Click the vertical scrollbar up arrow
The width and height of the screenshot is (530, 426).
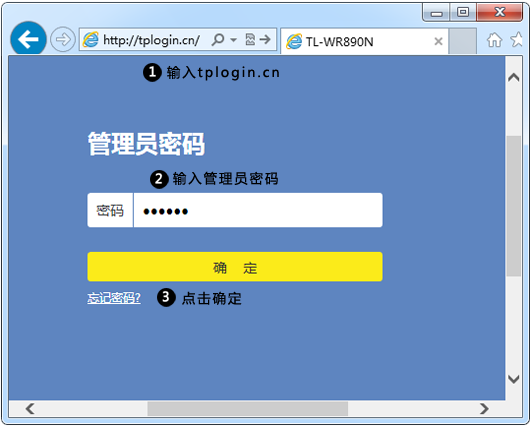click(514, 77)
